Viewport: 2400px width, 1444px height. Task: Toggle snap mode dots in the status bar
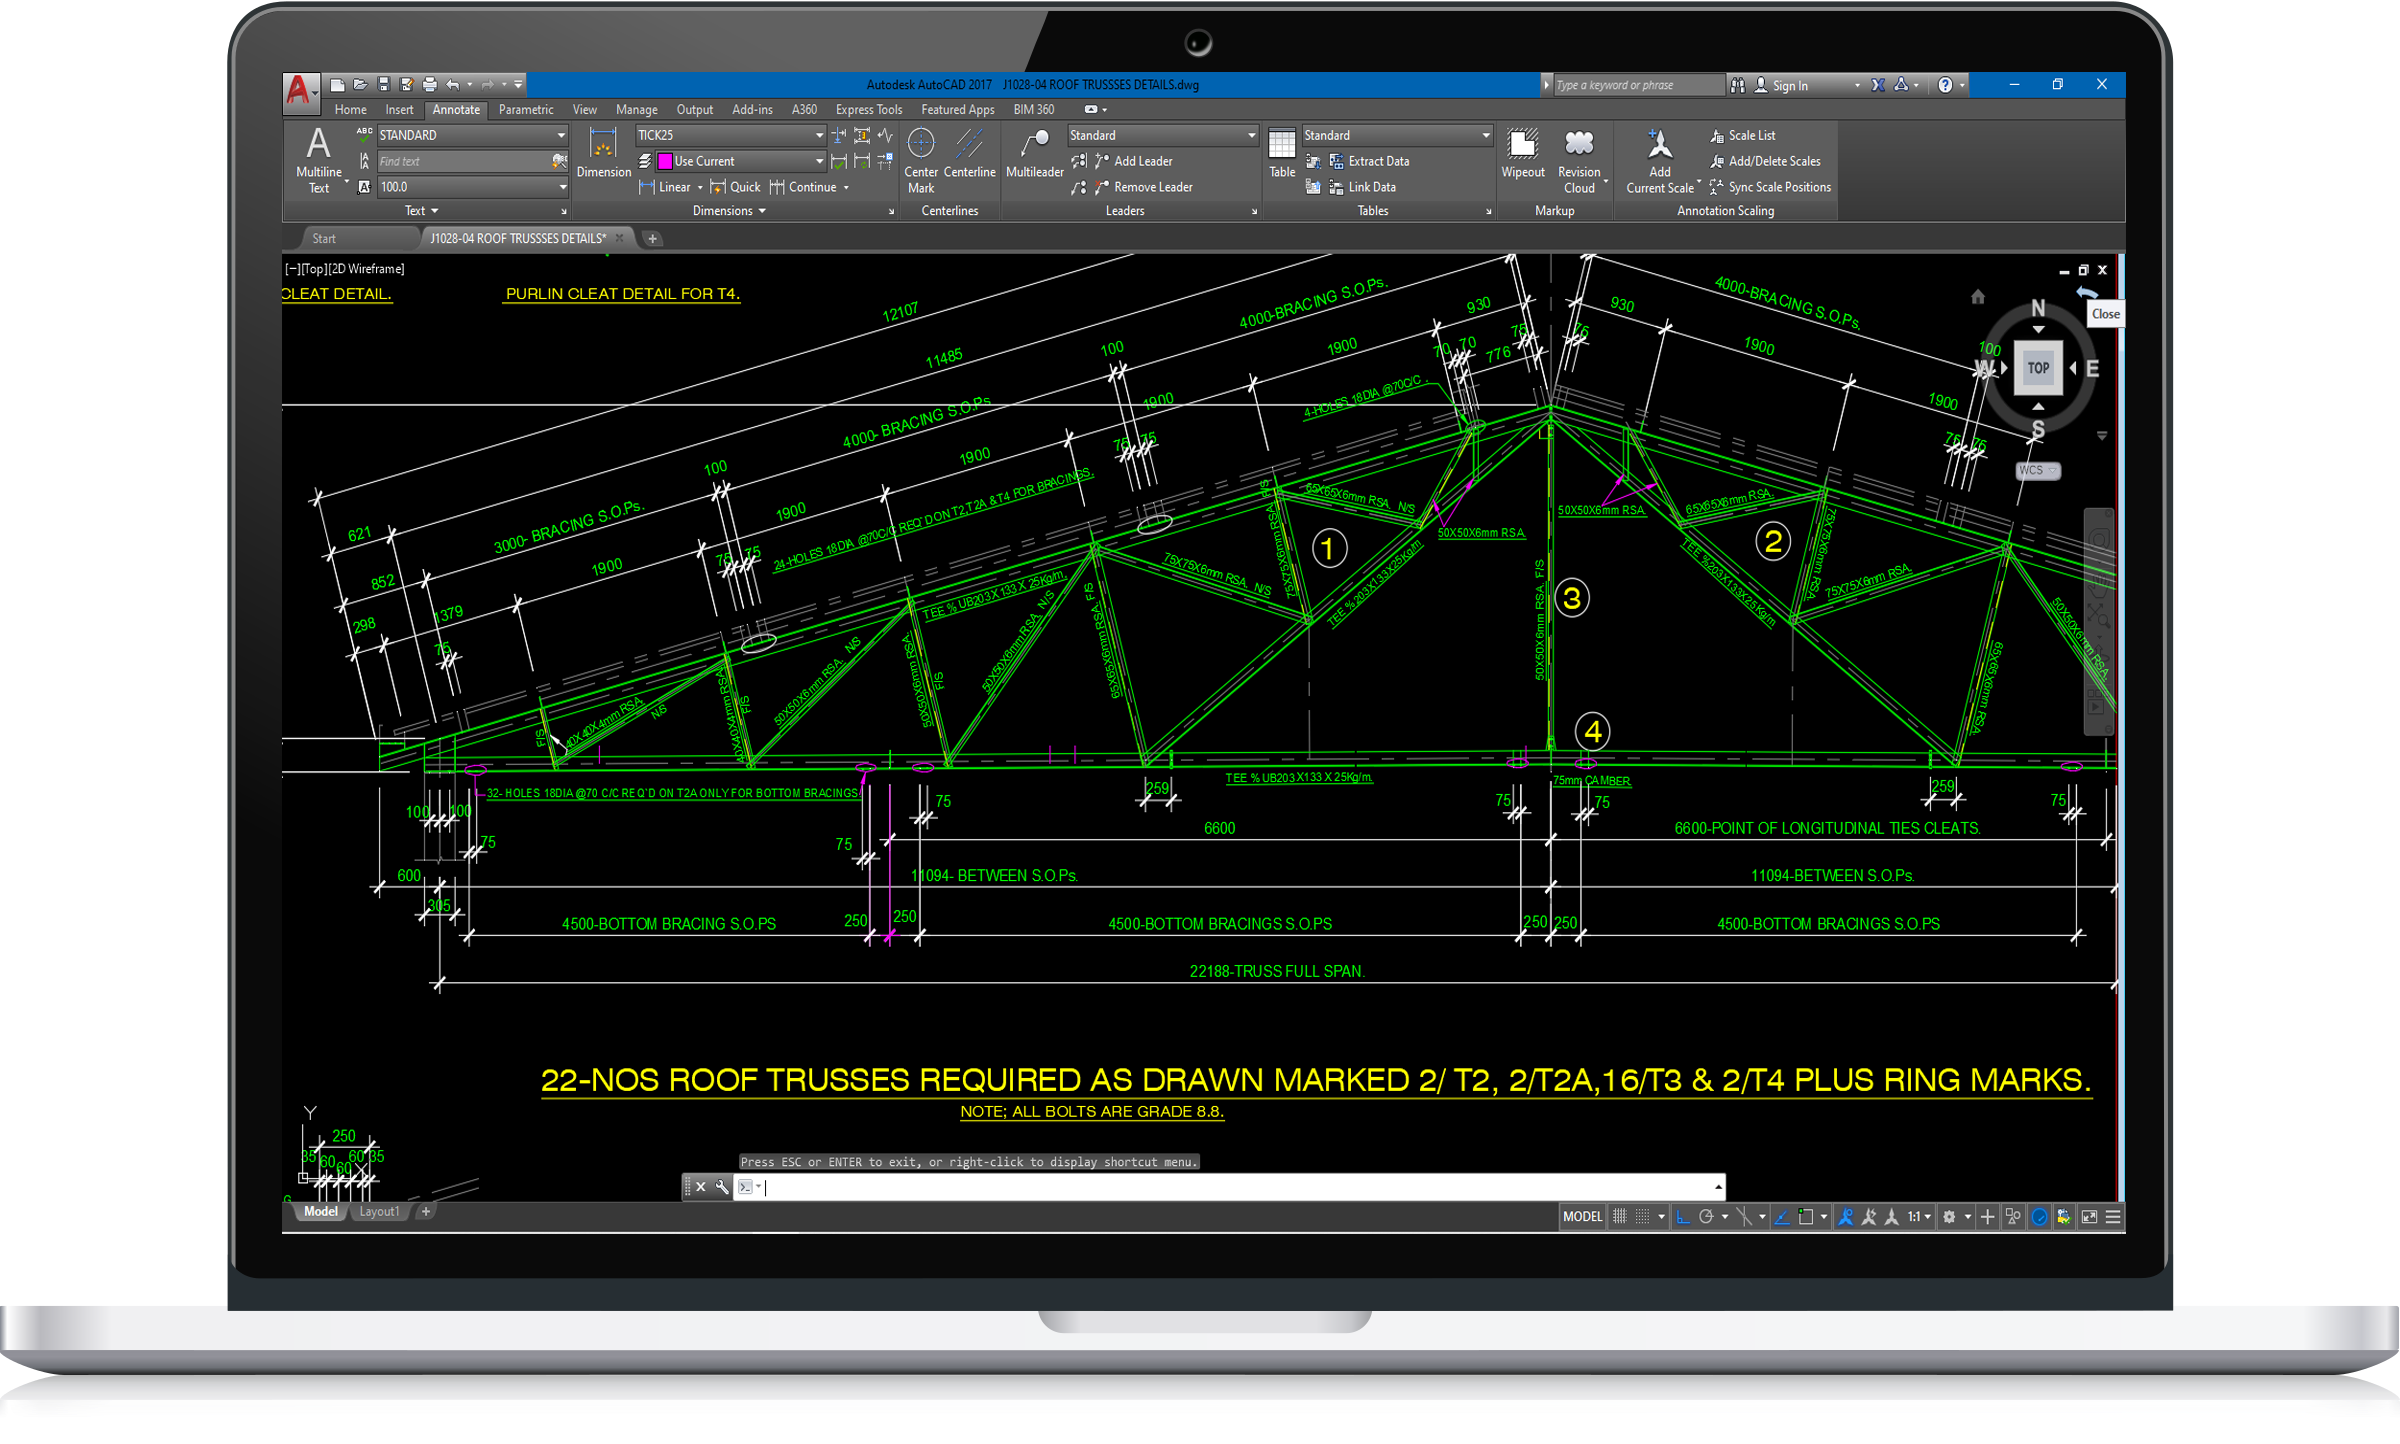[1642, 1217]
